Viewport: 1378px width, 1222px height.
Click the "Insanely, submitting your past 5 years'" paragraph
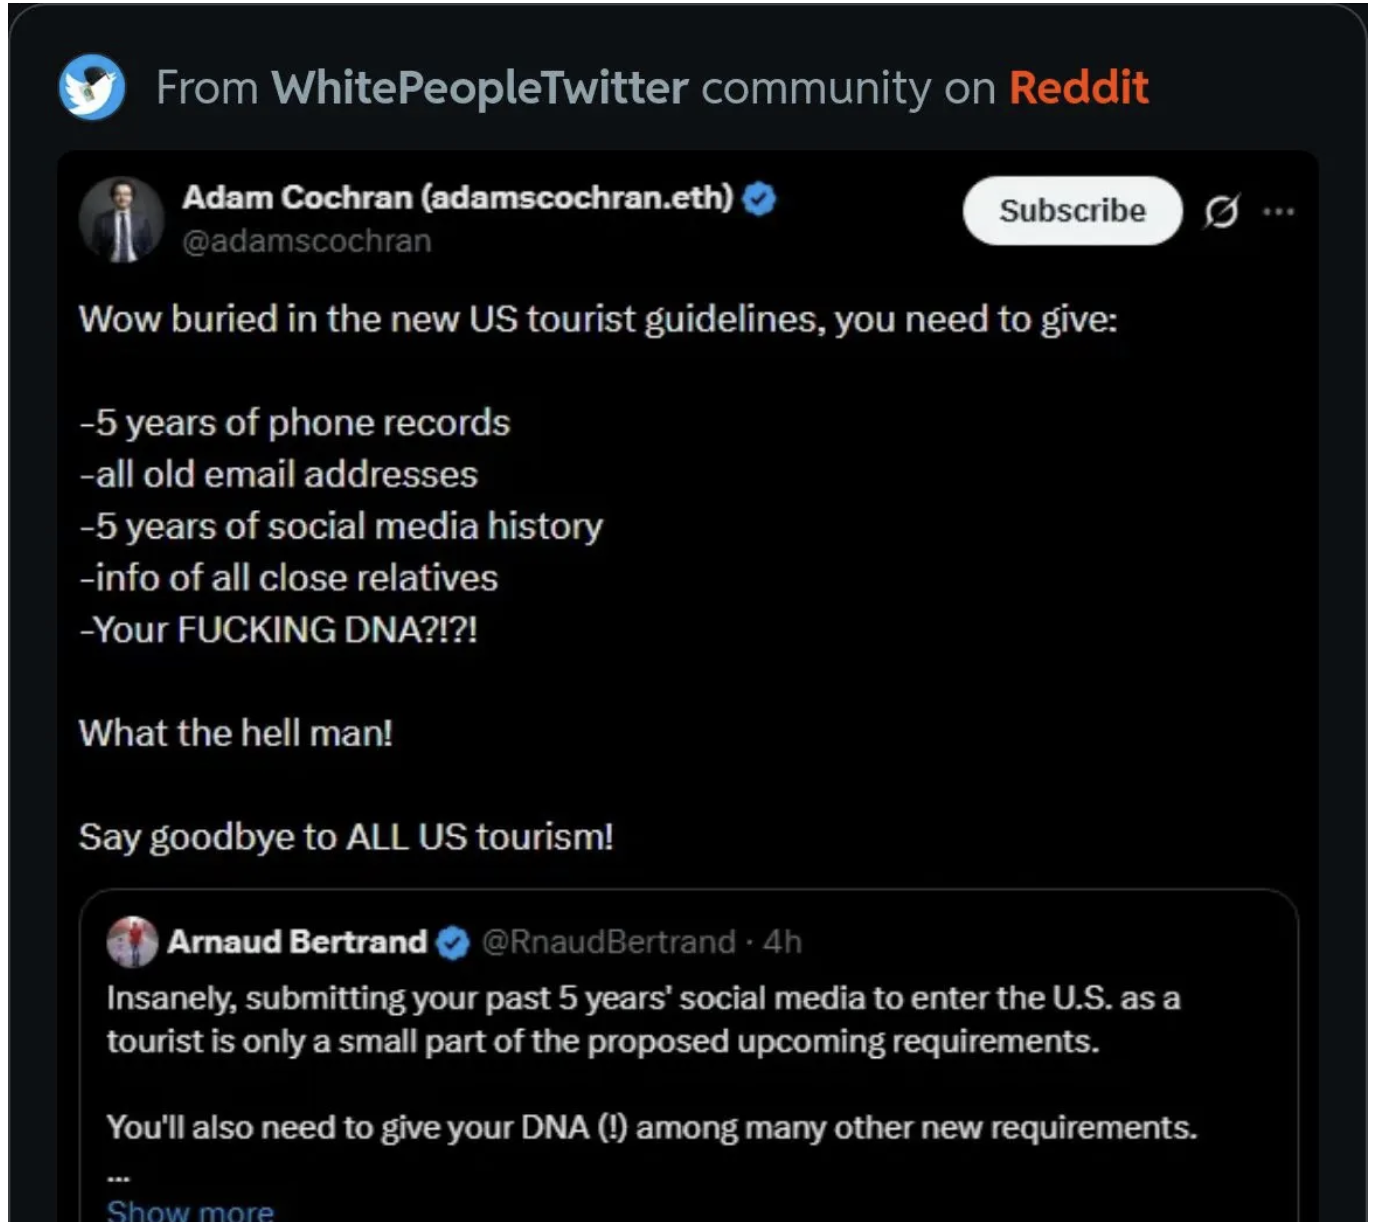click(x=642, y=1020)
